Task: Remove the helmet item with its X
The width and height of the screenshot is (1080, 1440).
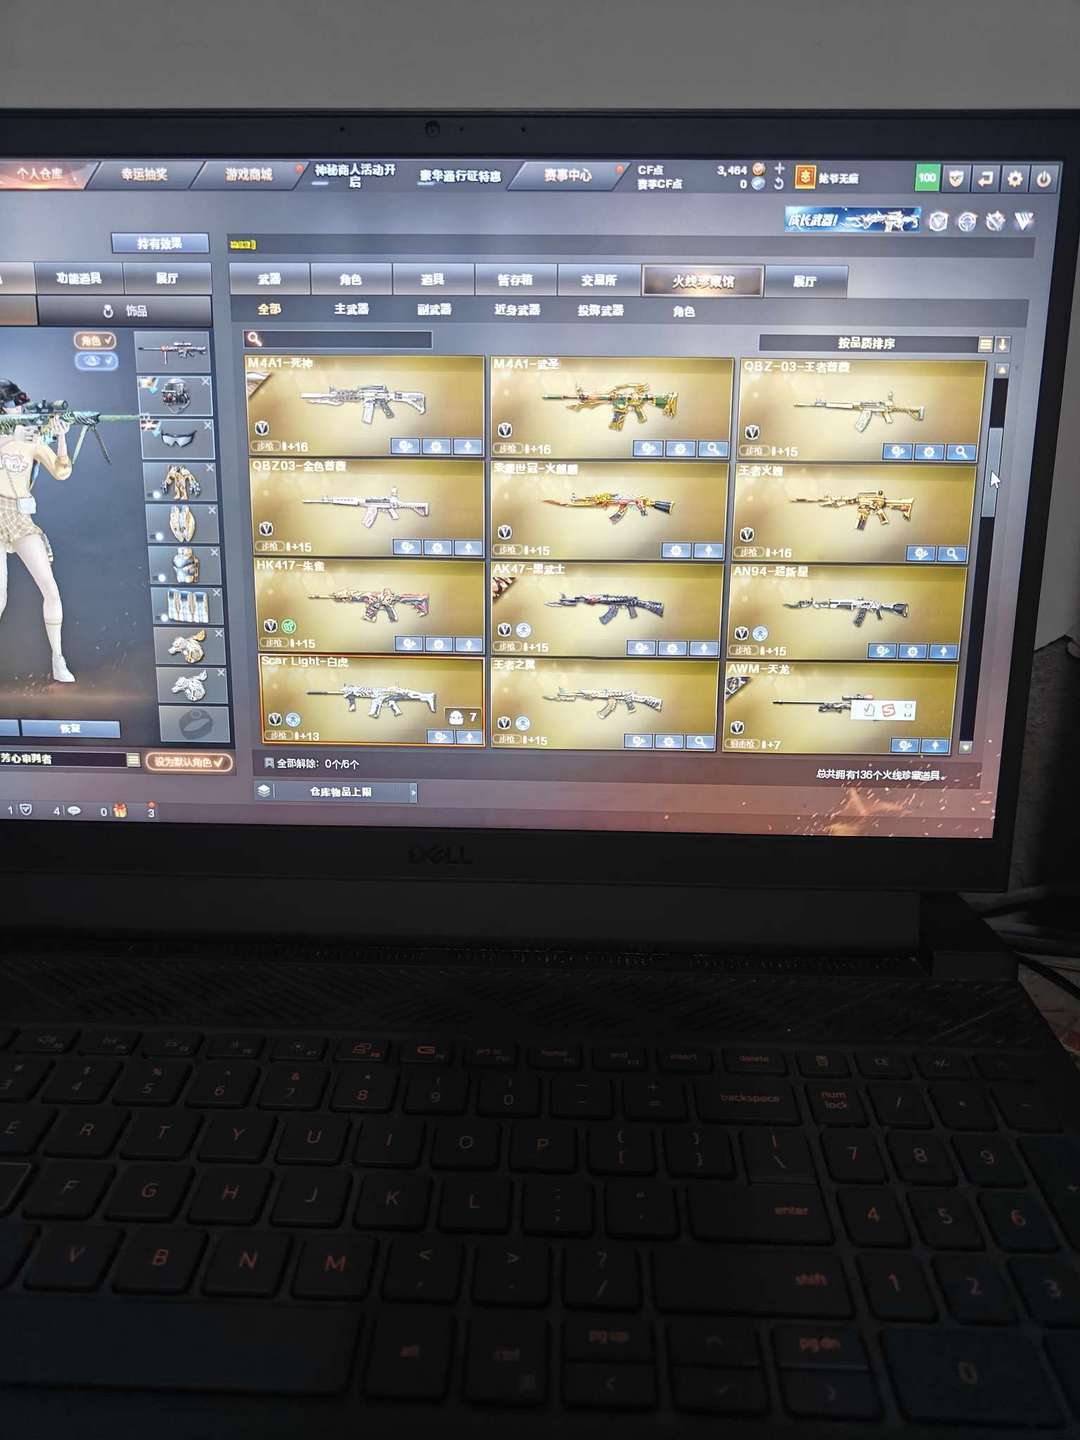Action: click(x=205, y=382)
